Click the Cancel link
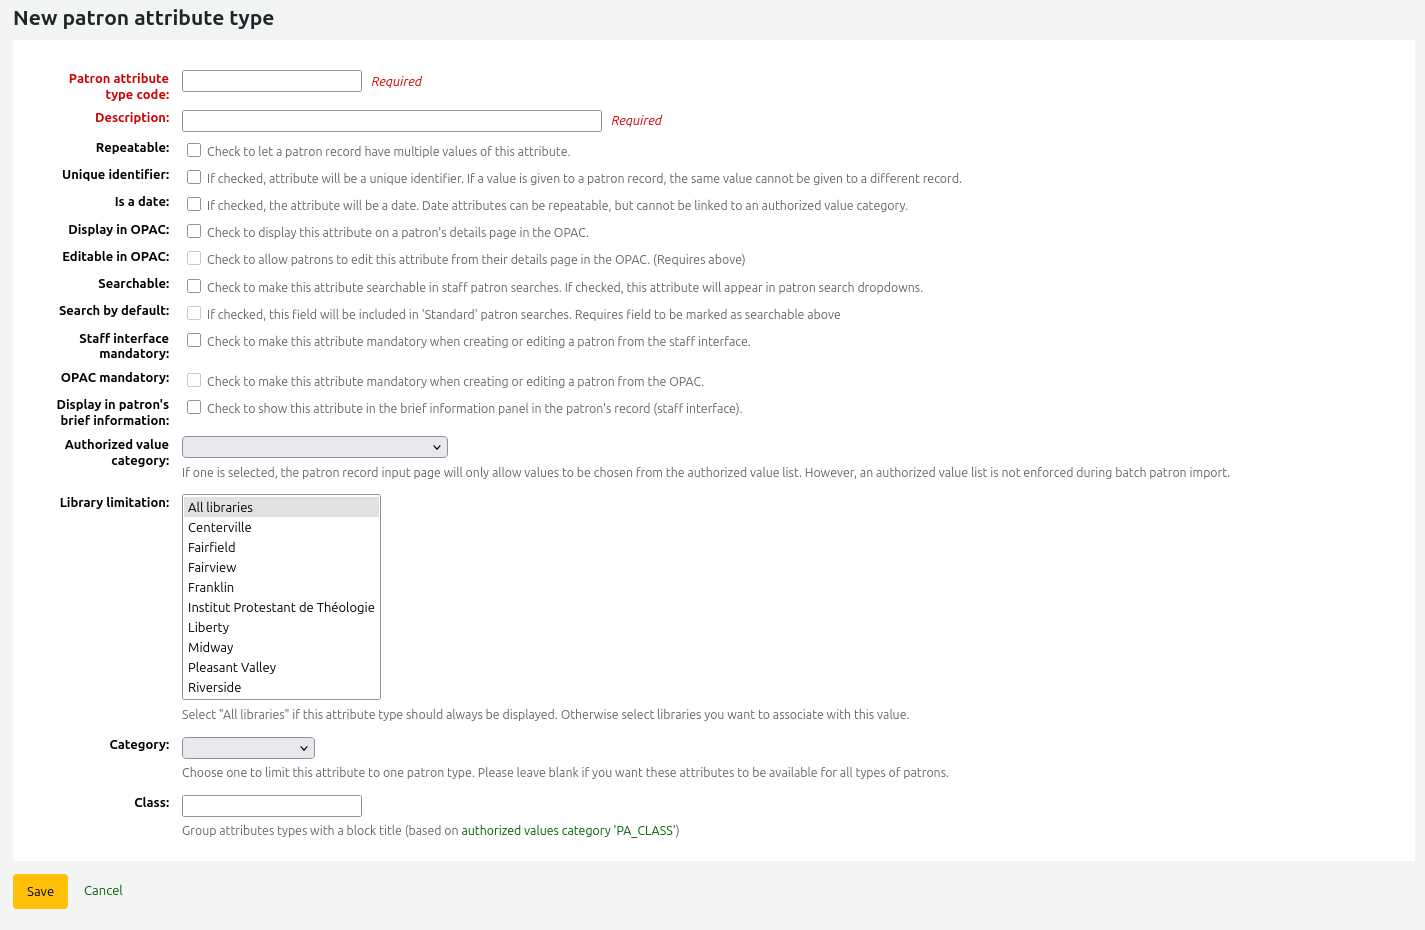1425x930 pixels. (103, 891)
